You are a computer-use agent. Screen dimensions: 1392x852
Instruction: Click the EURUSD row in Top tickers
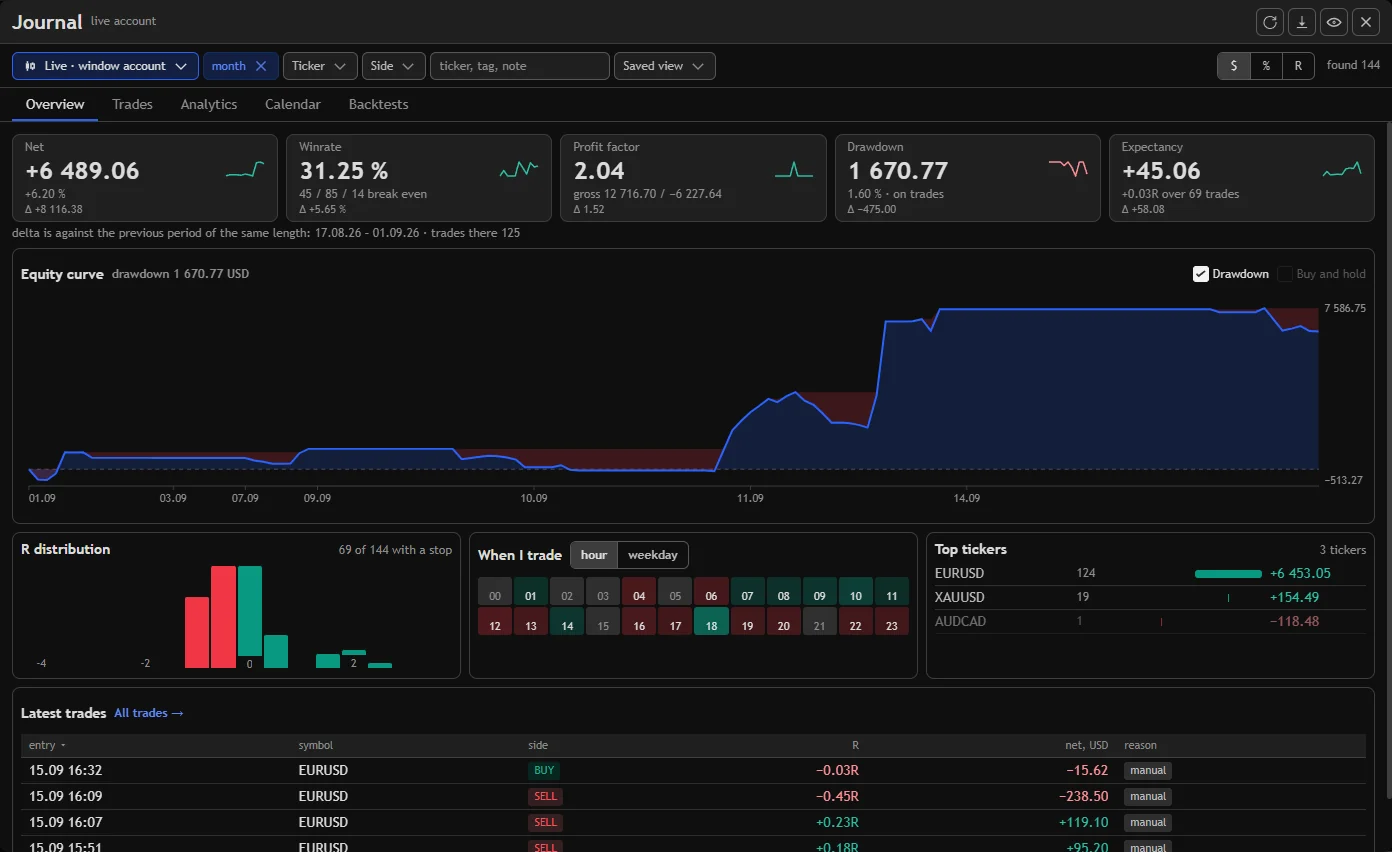pyautogui.click(x=1150, y=574)
